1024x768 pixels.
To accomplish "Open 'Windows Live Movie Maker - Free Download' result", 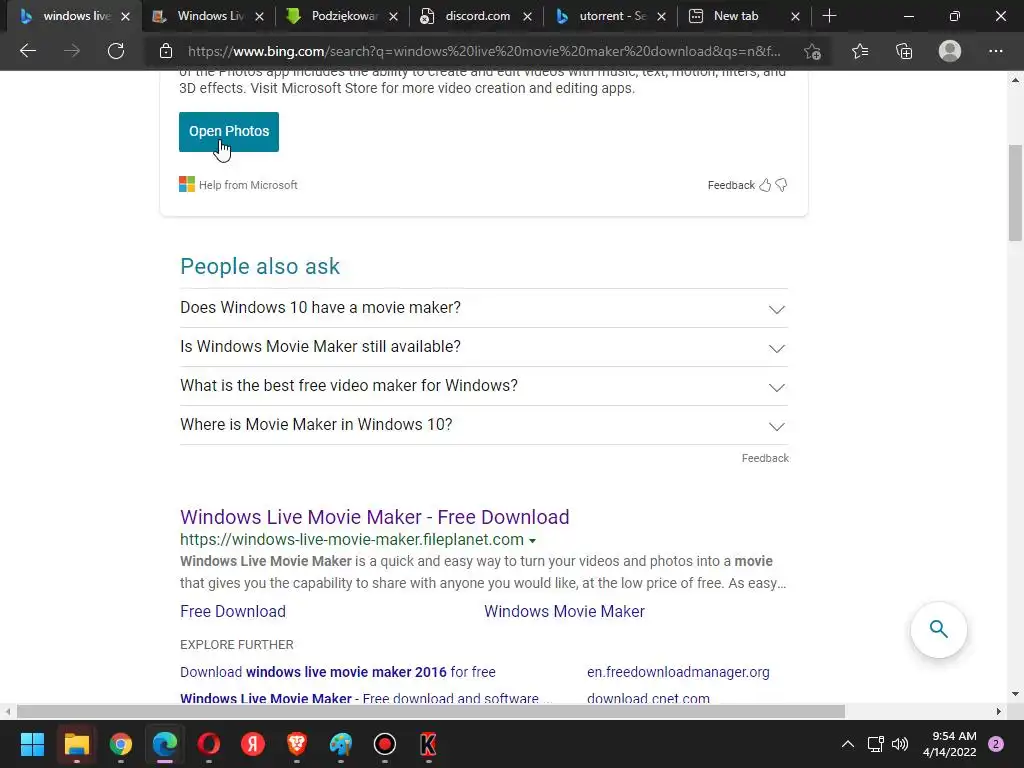I will point(374,517).
